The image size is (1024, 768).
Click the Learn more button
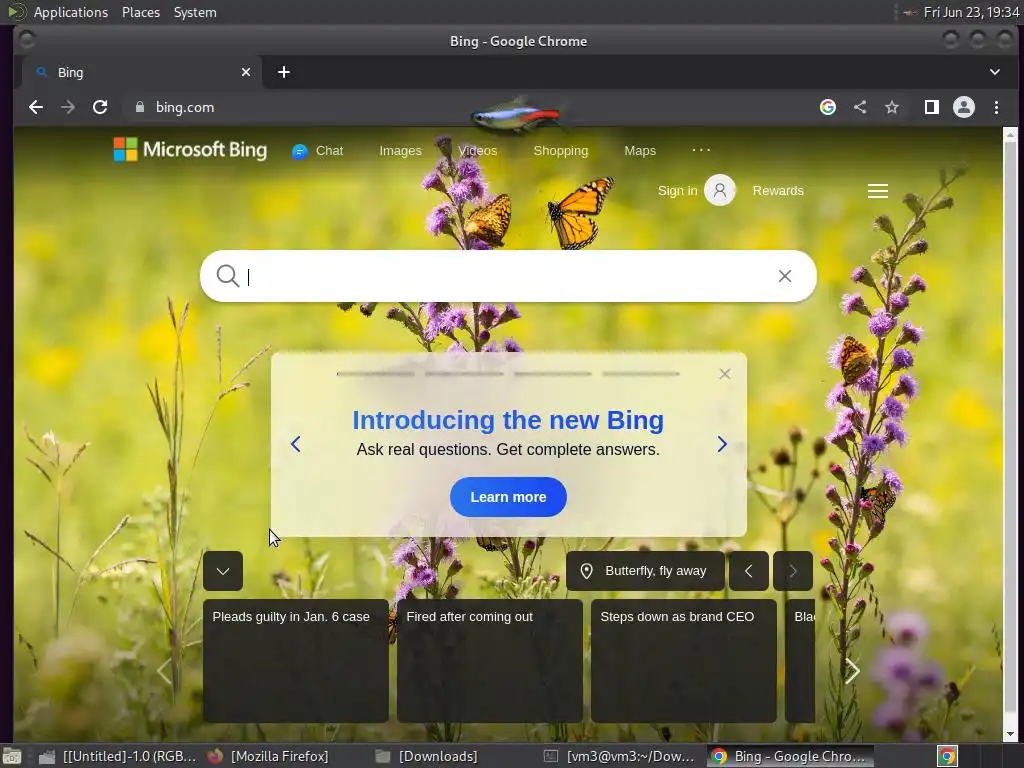pyautogui.click(x=508, y=497)
